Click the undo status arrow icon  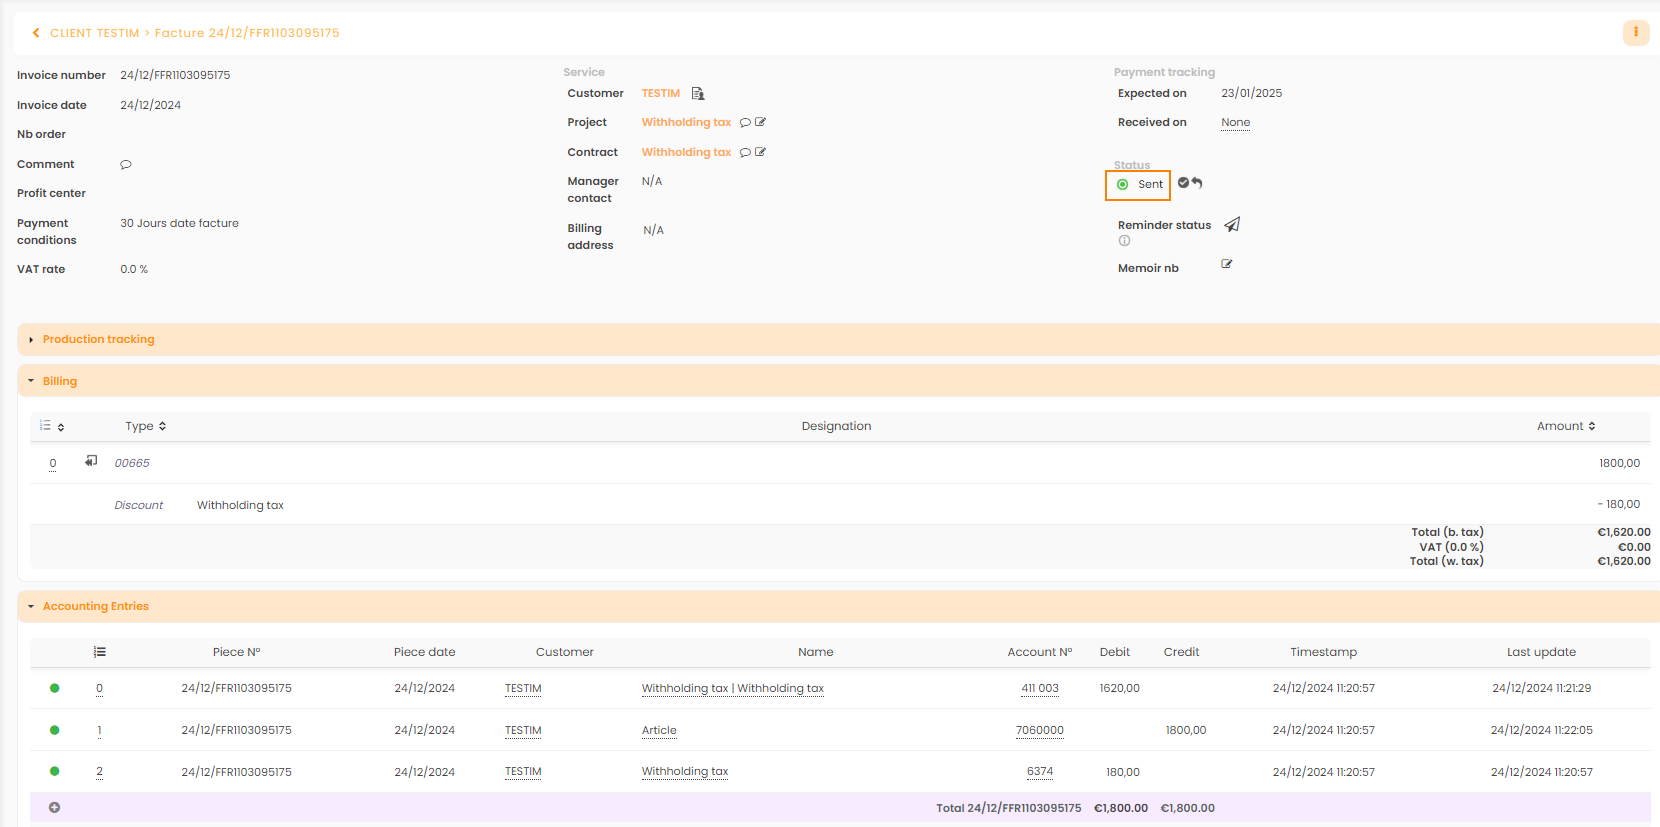tap(1197, 183)
